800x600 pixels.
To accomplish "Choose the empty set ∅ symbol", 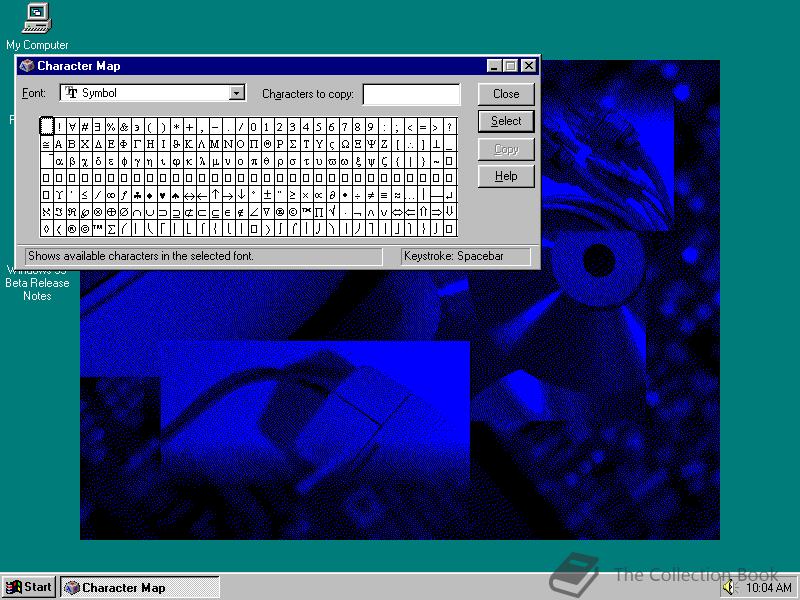I will (124, 211).
